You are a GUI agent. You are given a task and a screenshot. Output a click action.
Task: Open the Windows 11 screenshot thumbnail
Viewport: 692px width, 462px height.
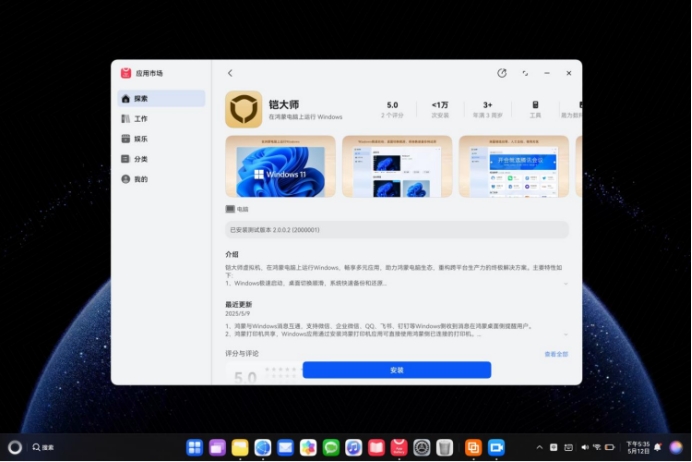(280, 167)
